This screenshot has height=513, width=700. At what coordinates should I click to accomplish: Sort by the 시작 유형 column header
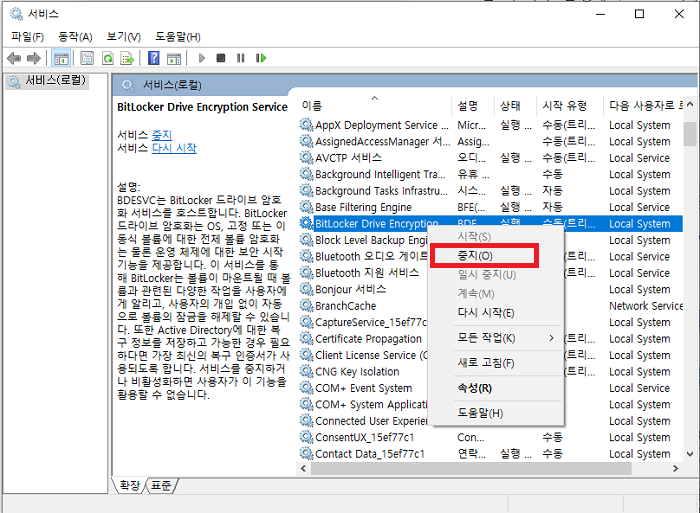coord(570,106)
